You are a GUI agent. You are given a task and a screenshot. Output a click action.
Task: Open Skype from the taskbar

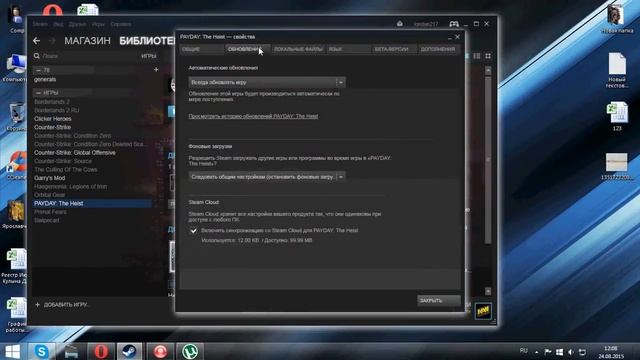[41, 351]
